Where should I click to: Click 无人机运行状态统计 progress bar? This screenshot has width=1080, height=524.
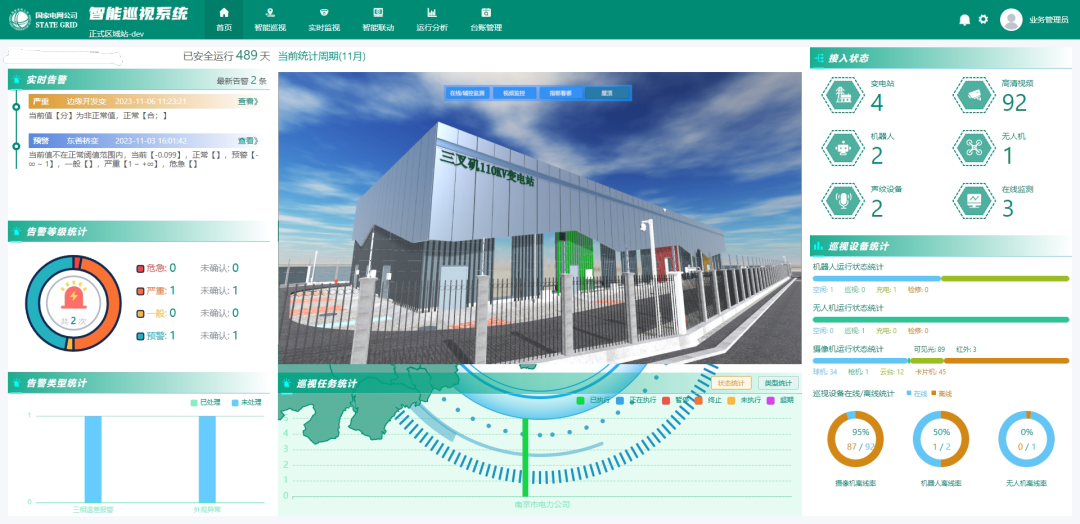coord(941,319)
